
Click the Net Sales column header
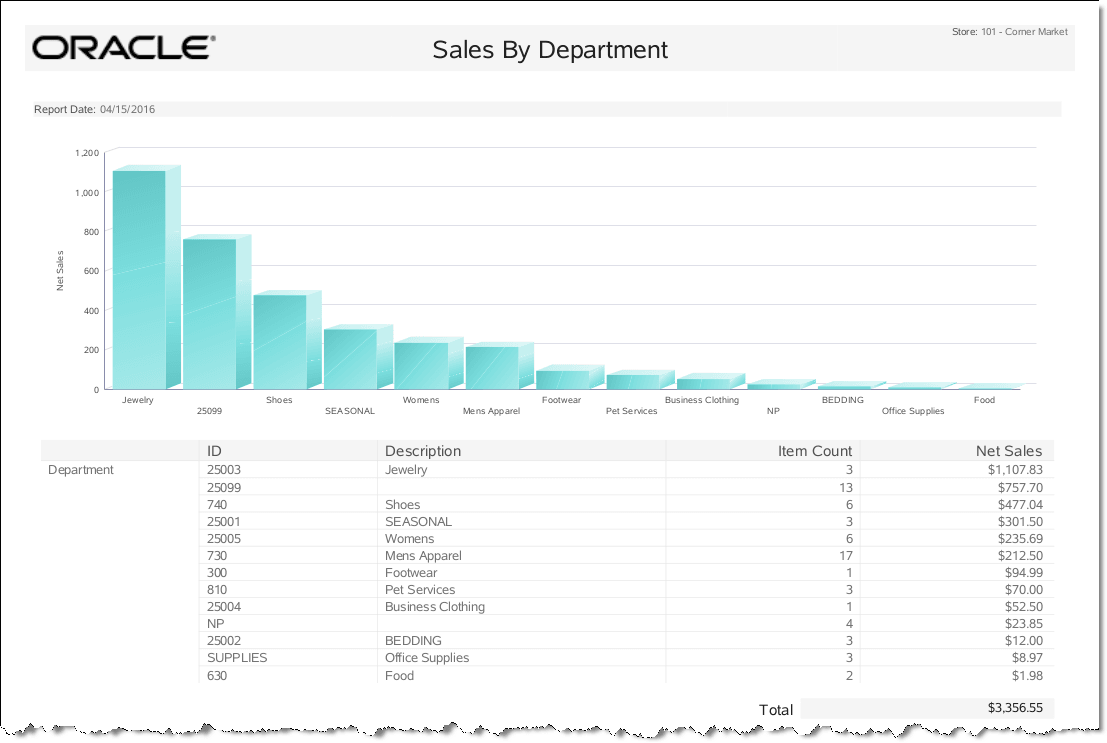click(1009, 451)
